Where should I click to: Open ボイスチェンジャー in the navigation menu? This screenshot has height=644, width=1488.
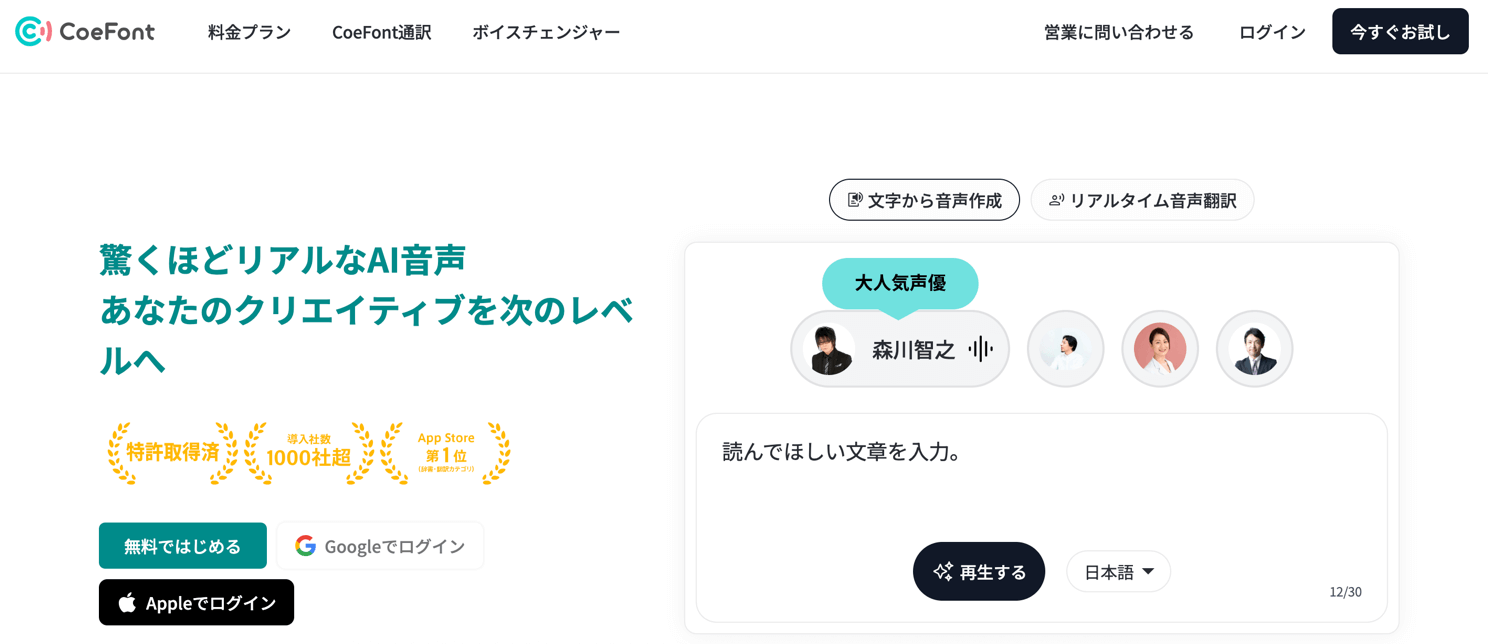tap(546, 32)
